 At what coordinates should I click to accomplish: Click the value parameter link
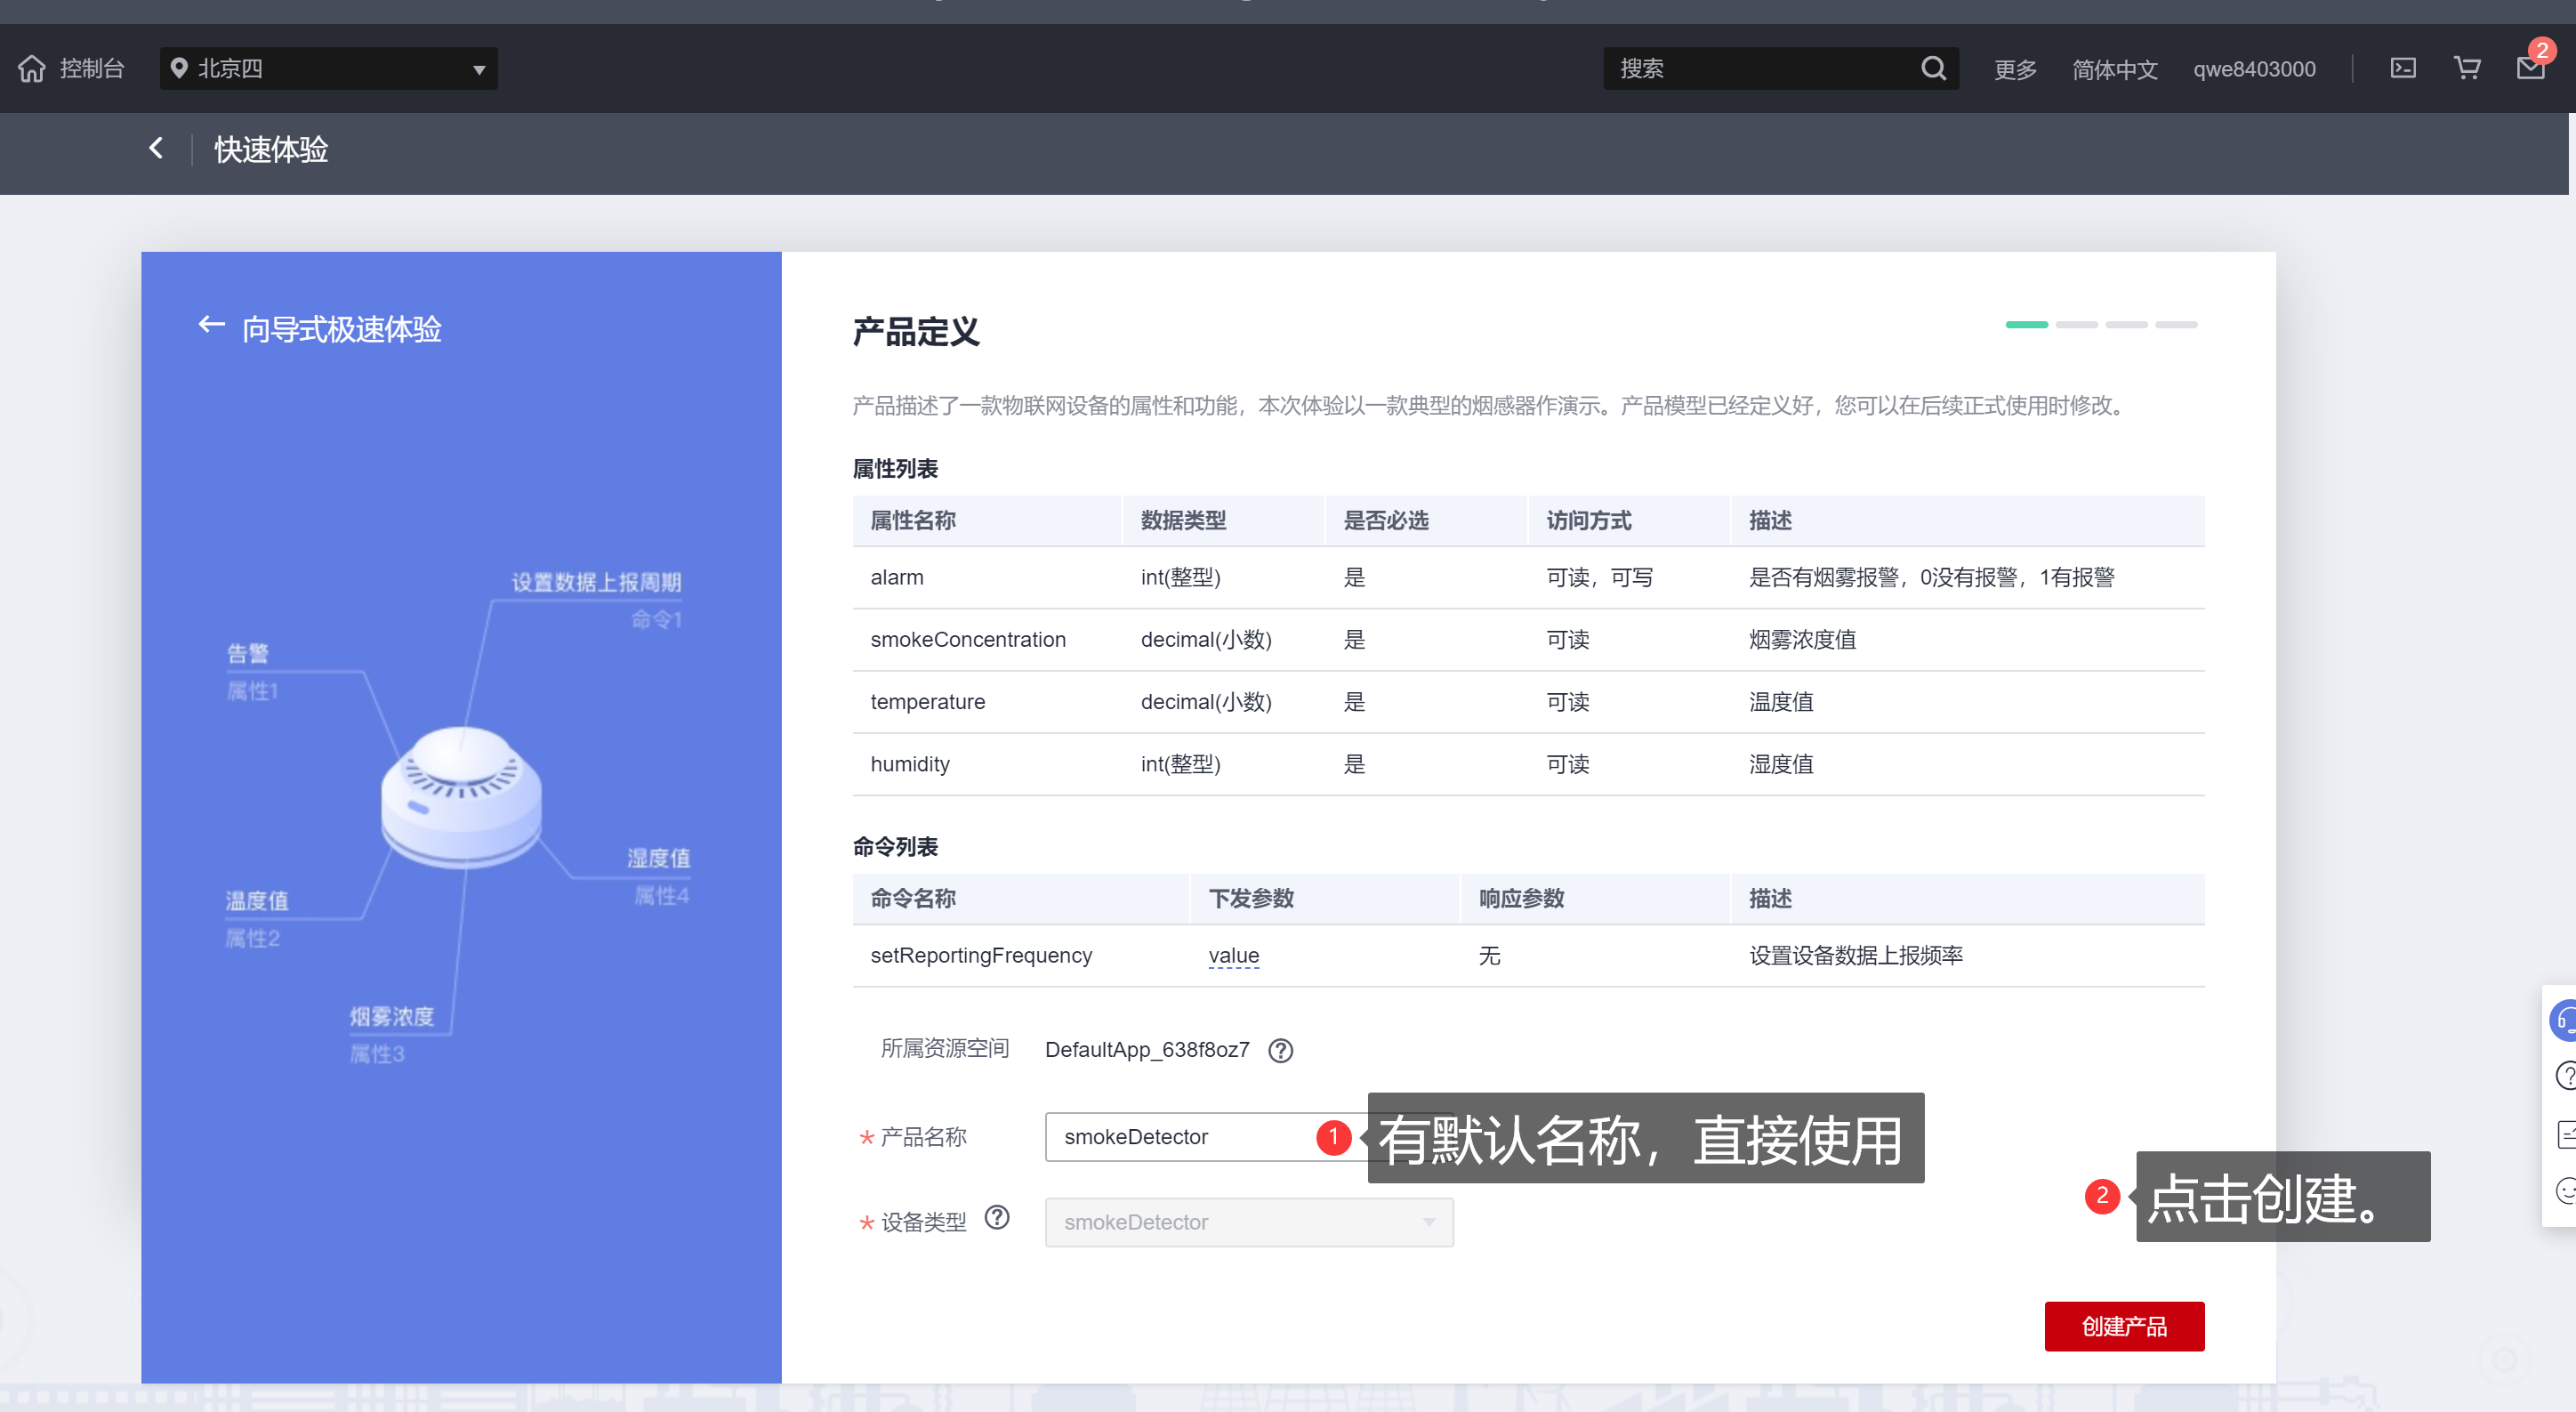click(1233, 955)
